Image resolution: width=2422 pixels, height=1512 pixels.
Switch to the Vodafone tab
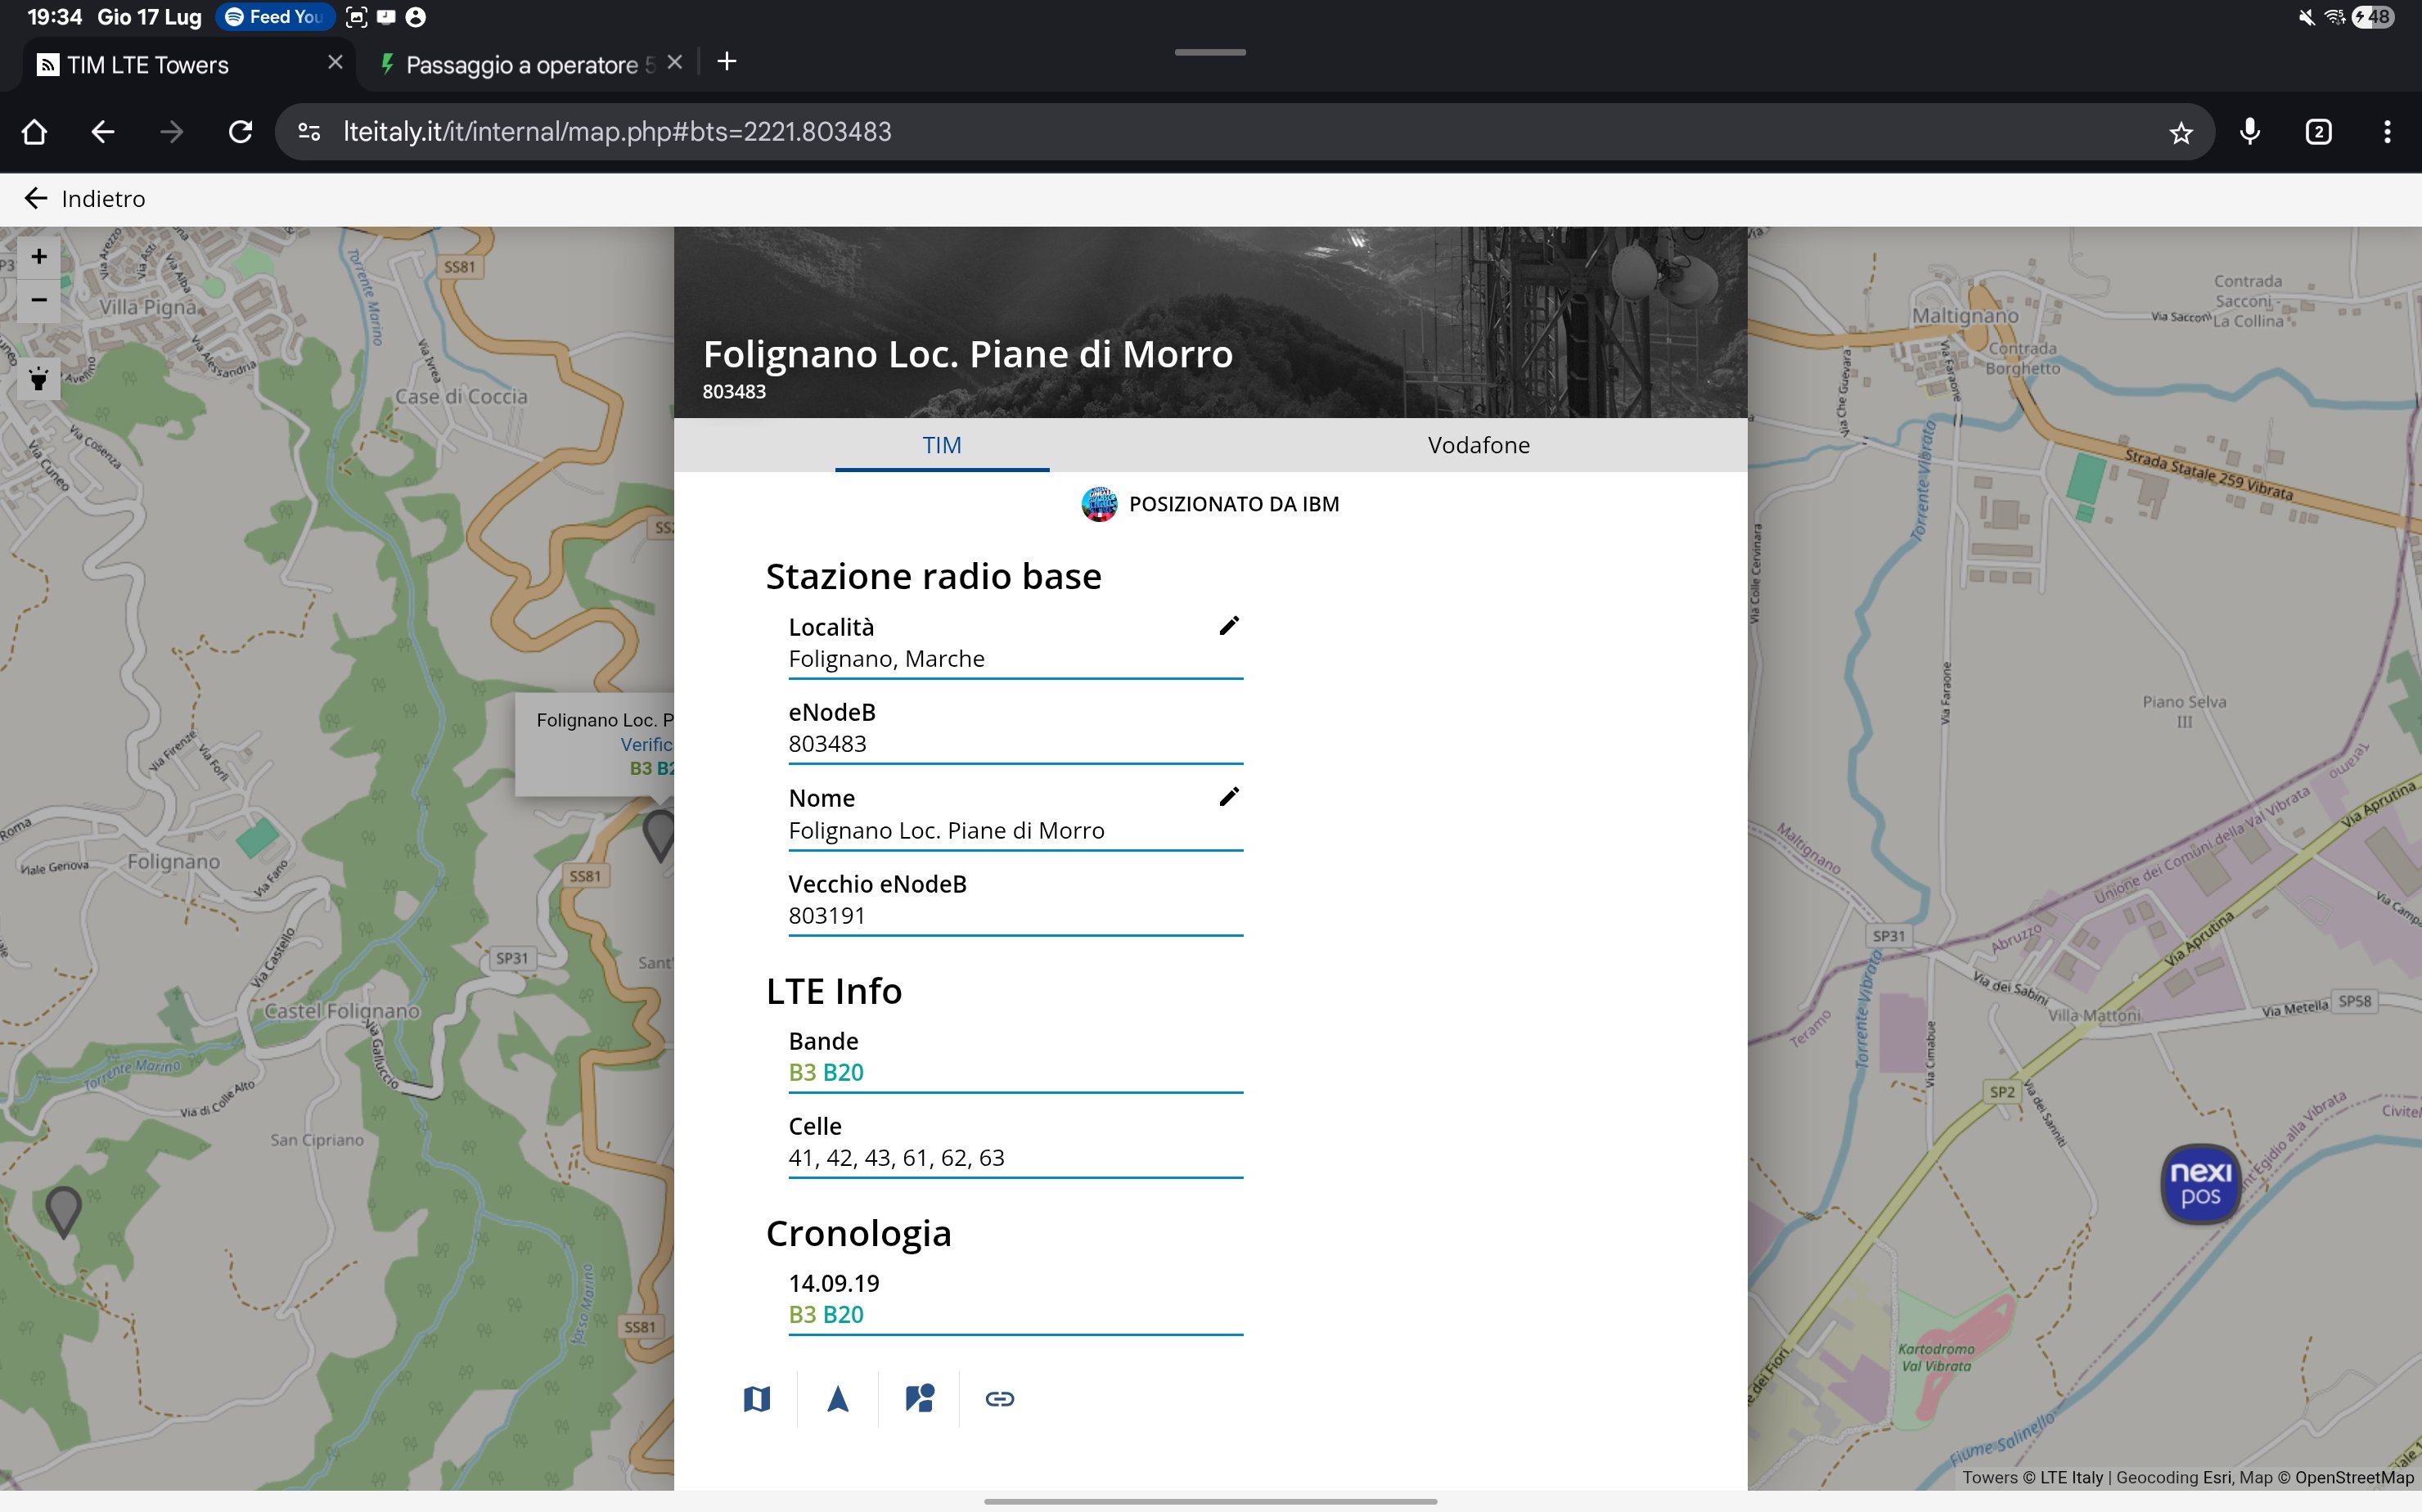[x=1478, y=445]
